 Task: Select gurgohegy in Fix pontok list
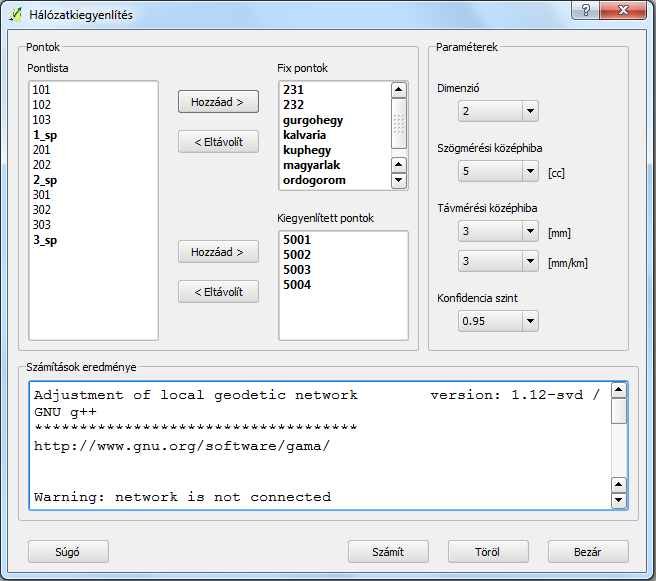tap(311, 120)
